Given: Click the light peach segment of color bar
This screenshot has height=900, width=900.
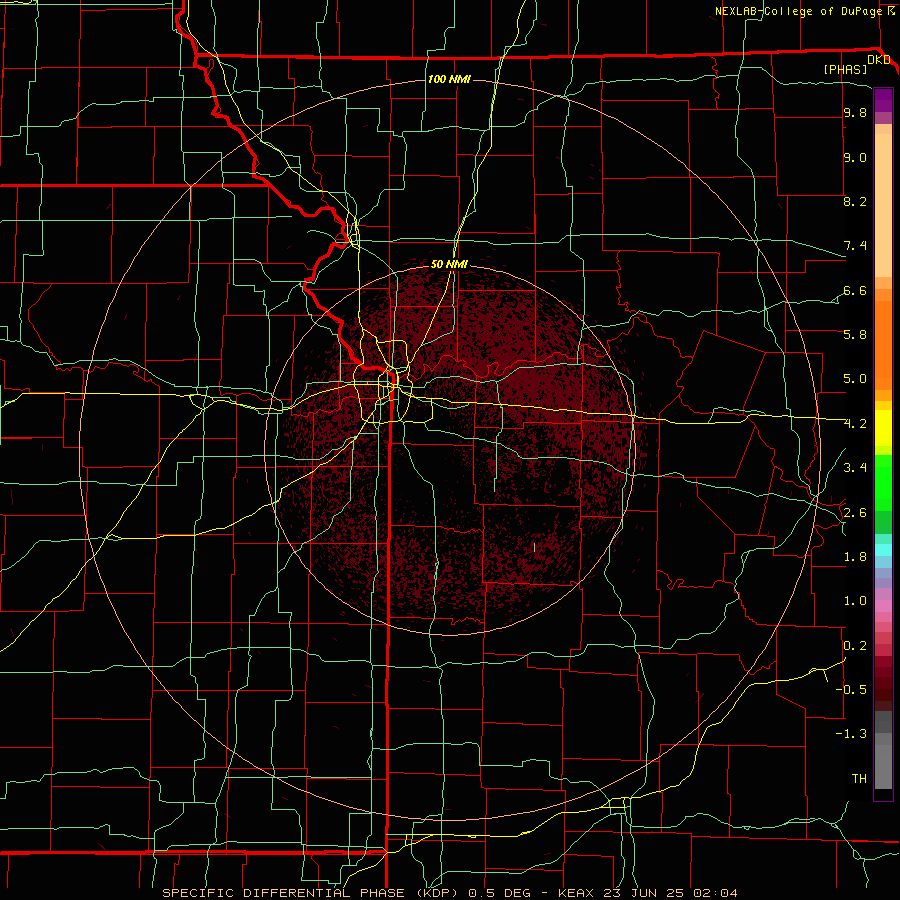Looking at the screenshot, I should coord(883,205).
